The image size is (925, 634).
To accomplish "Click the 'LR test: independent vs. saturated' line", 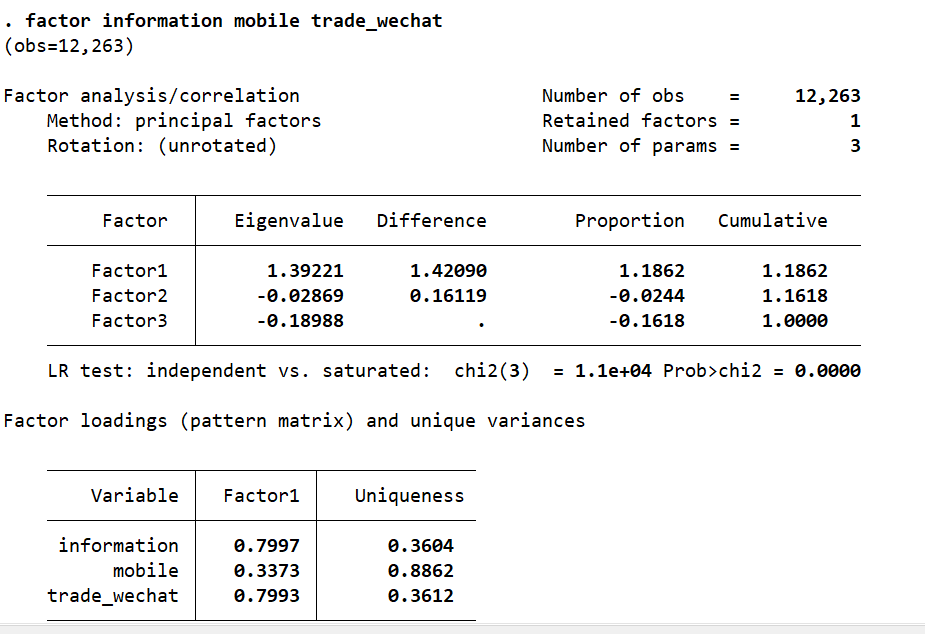I will [238, 371].
